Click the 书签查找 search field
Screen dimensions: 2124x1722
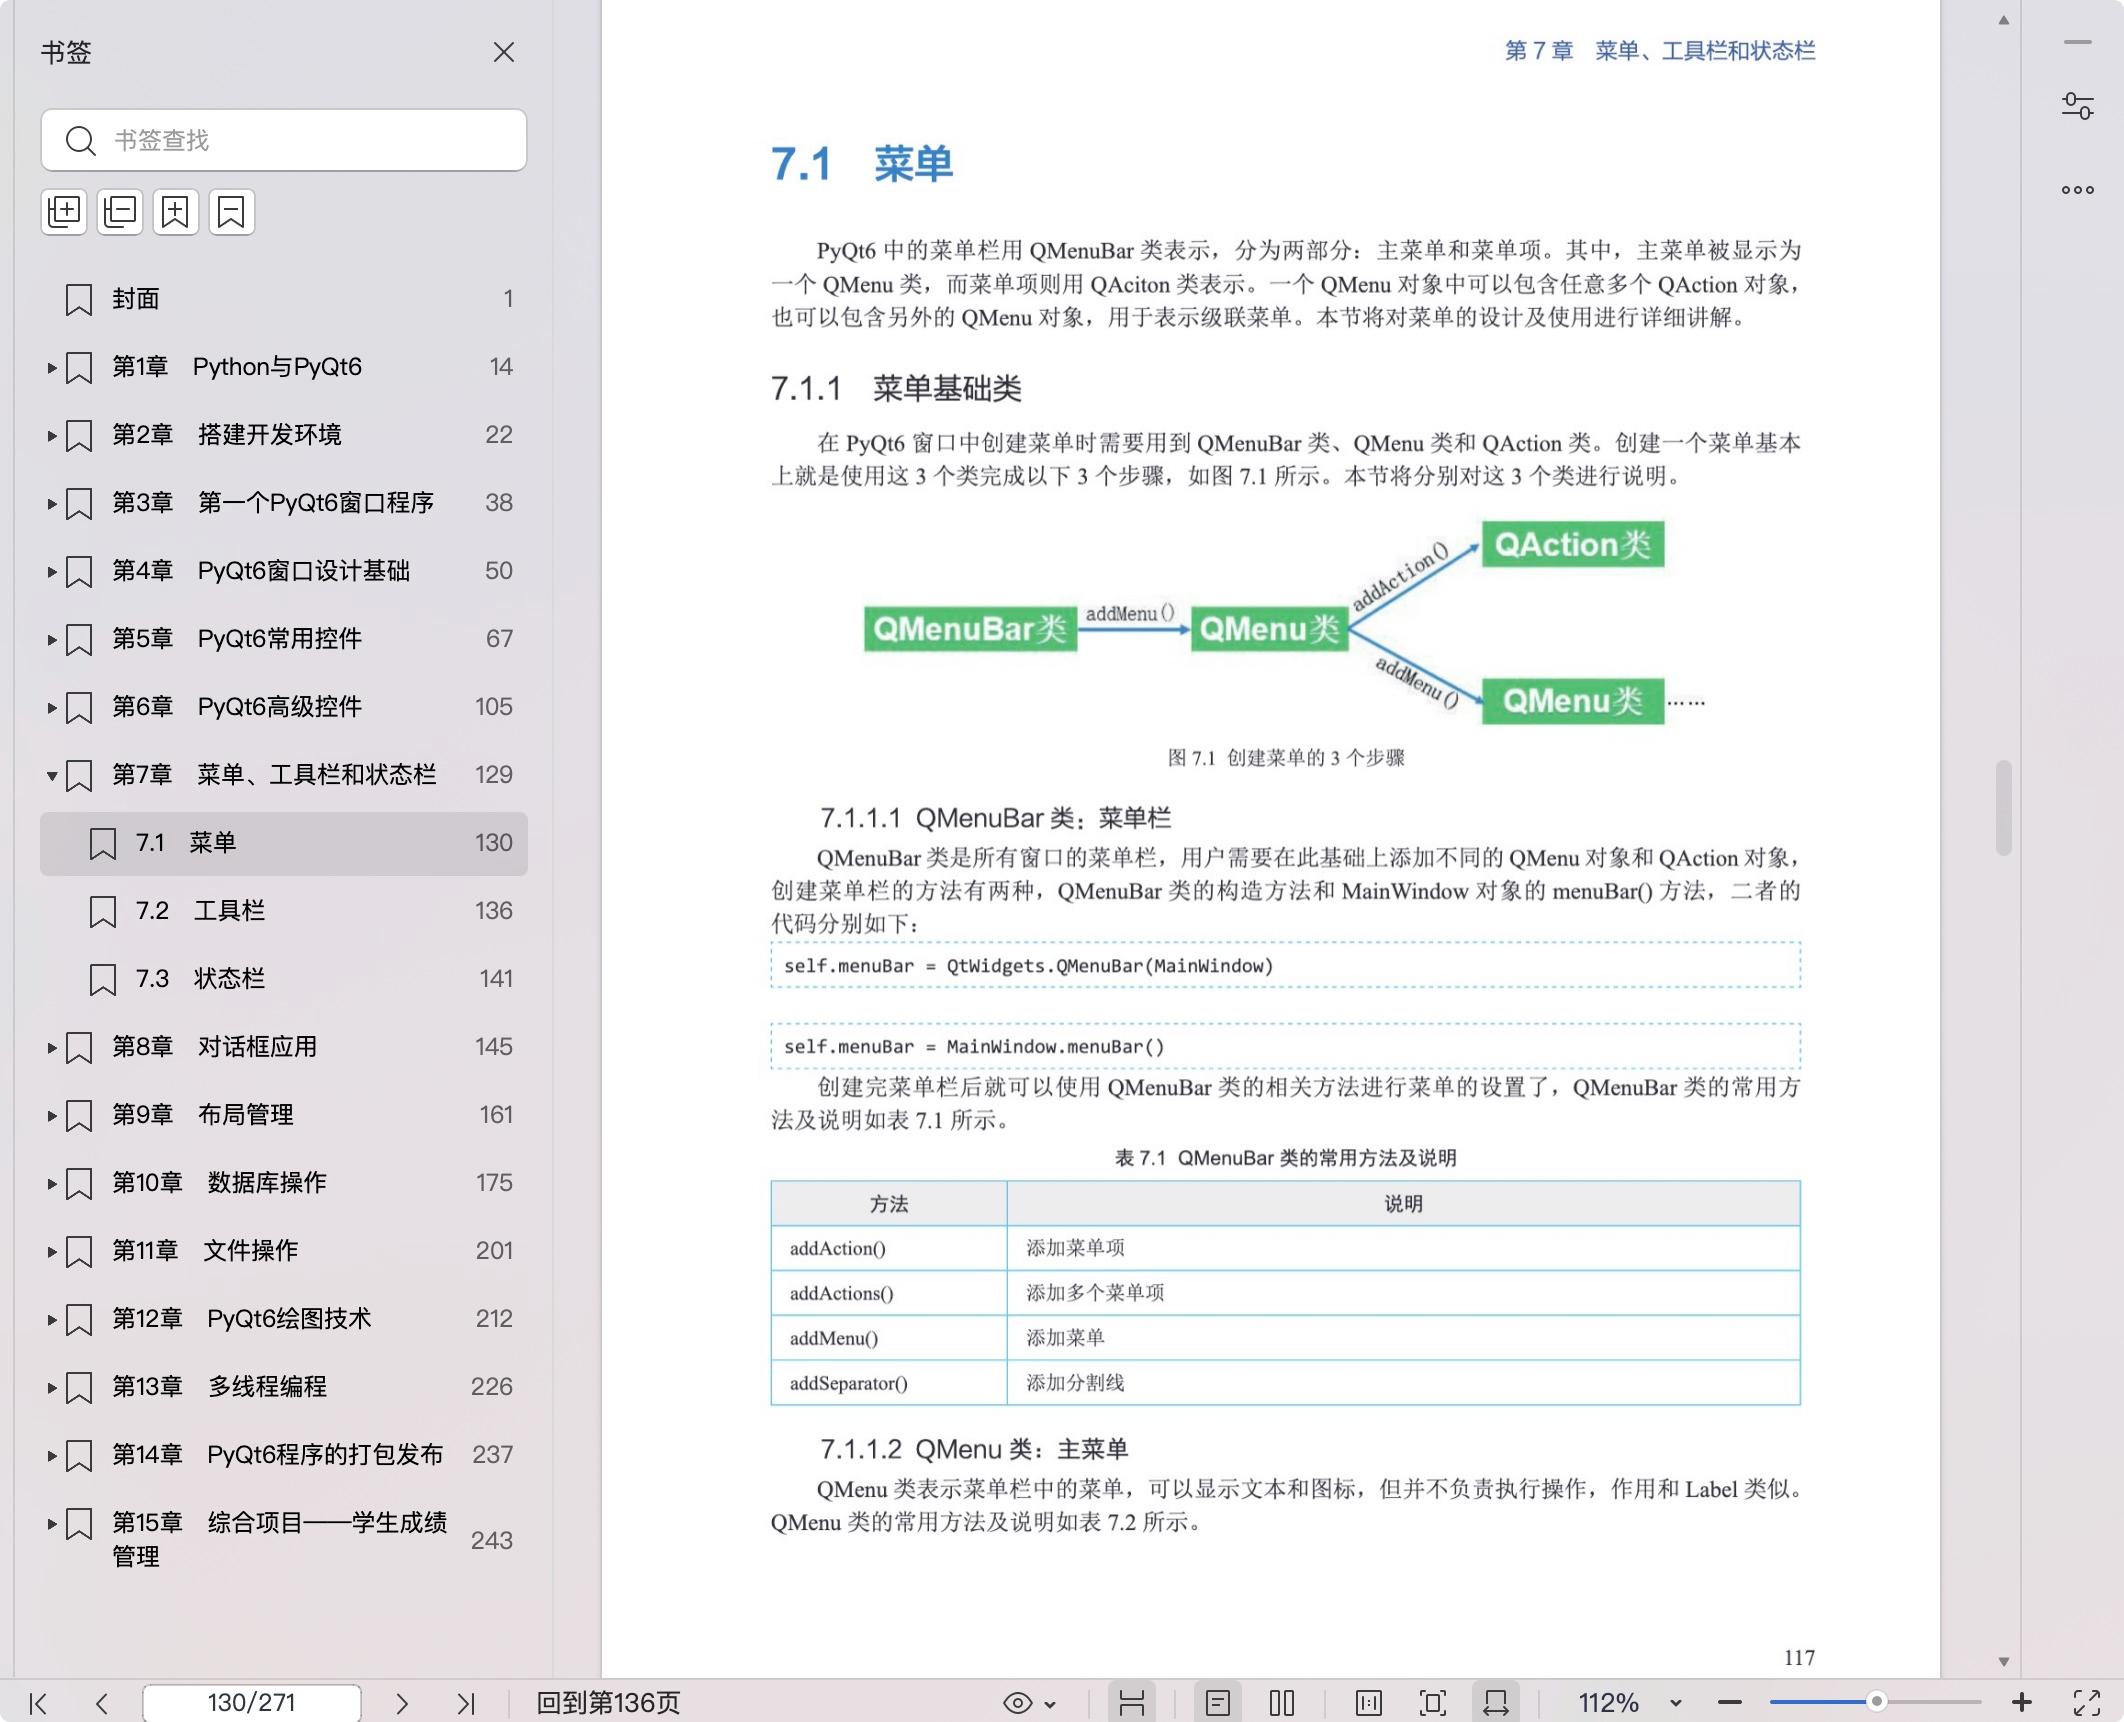[x=284, y=140]
